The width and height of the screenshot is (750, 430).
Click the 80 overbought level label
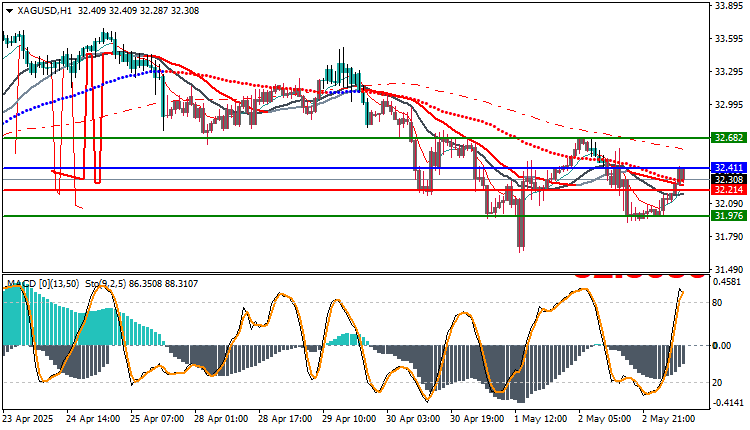click(717, 303)
